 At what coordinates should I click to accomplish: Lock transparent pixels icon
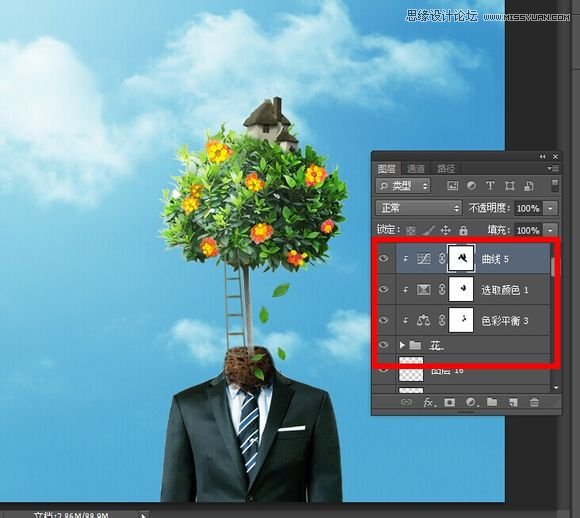411,231
